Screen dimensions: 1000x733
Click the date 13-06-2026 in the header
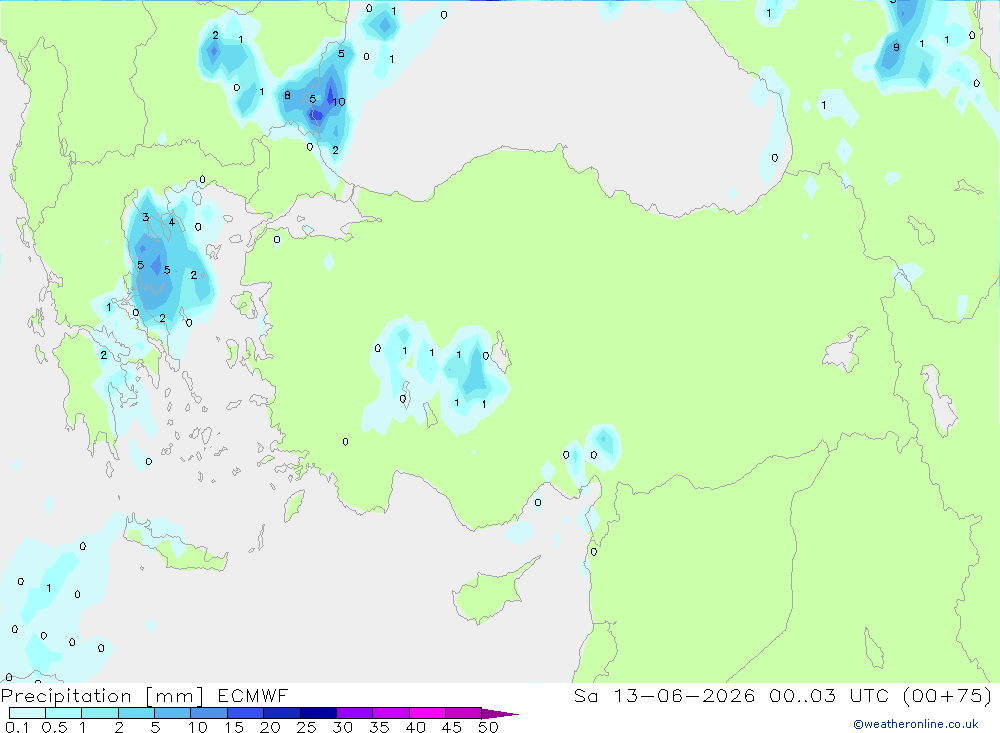(x=684, y=696)
